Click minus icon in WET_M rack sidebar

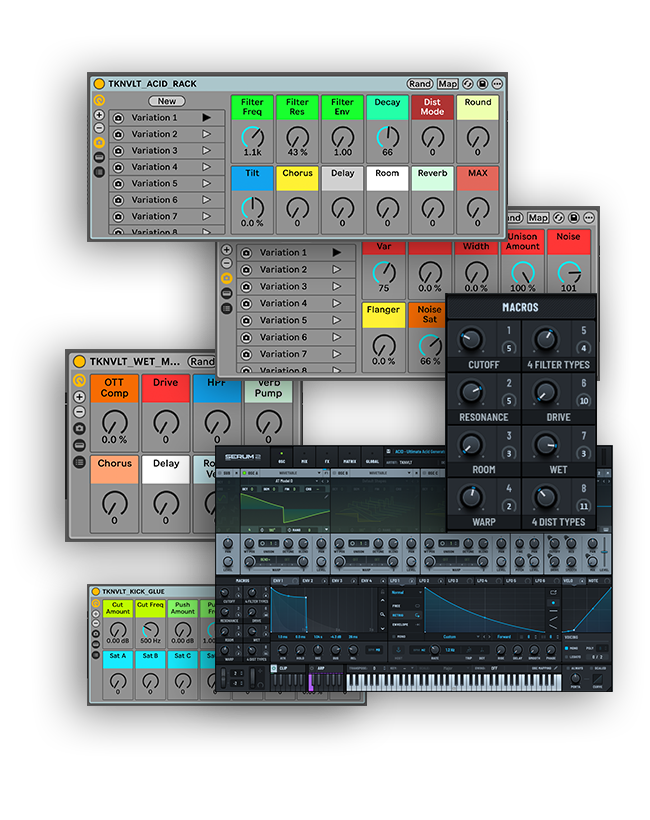coord(79,412)
